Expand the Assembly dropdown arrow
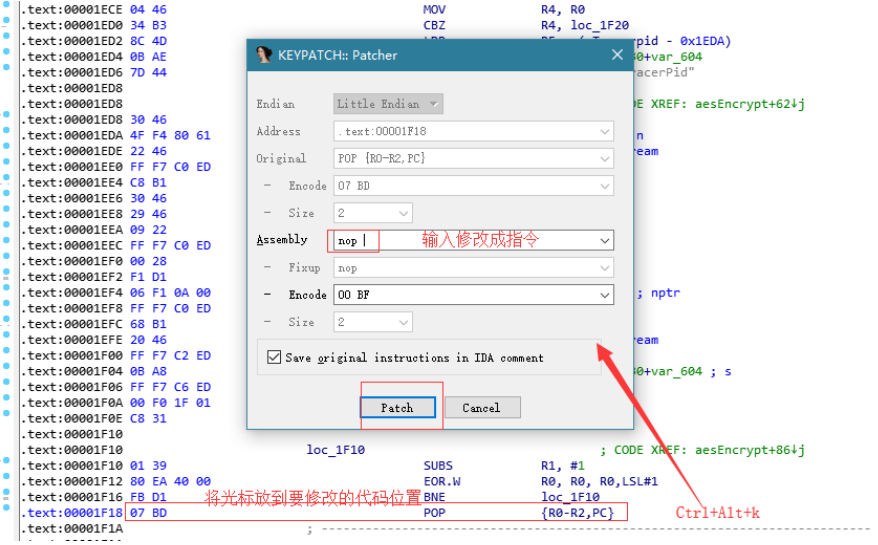The height and width of the screenshot is (545, 878). click(604, 240)
